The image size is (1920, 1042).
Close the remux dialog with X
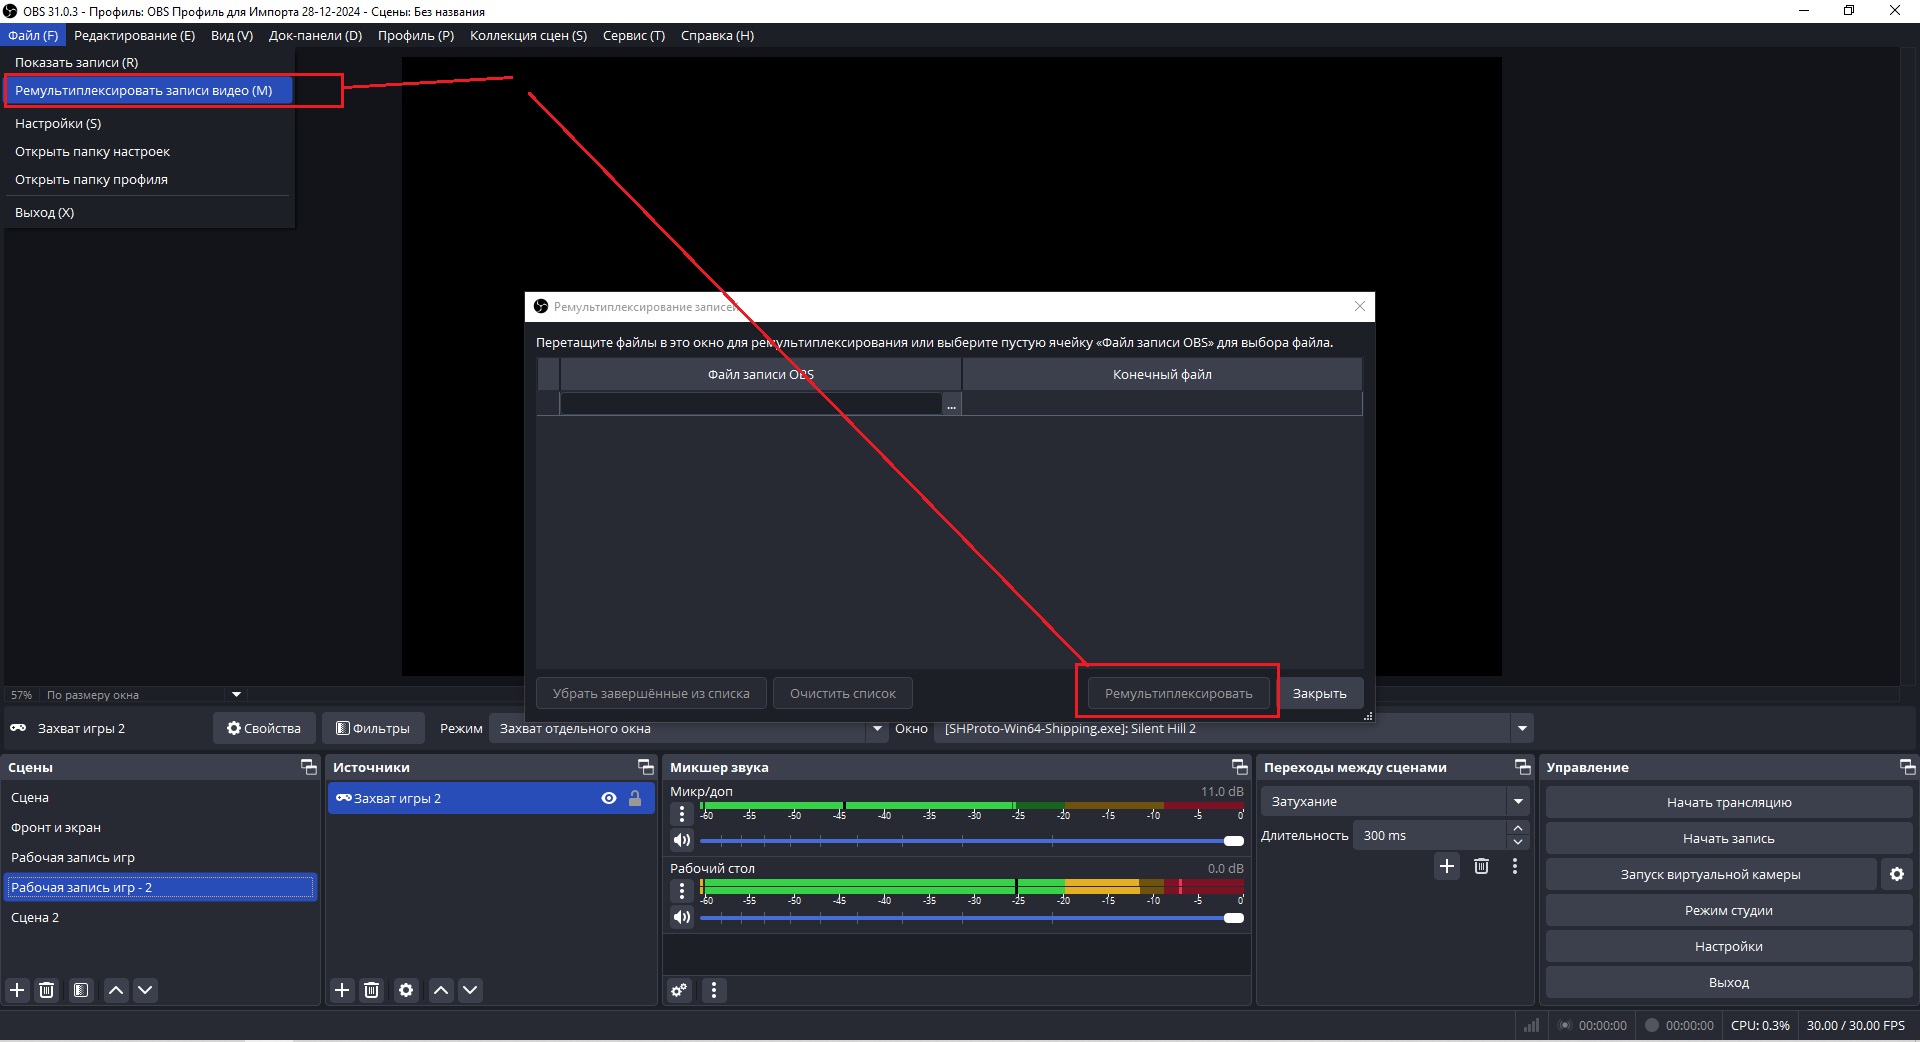point(1359,306)
